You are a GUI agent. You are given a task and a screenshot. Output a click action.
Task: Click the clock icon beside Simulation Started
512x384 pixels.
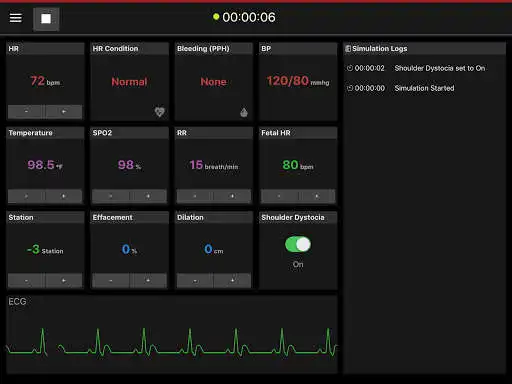tap(350, 88)
